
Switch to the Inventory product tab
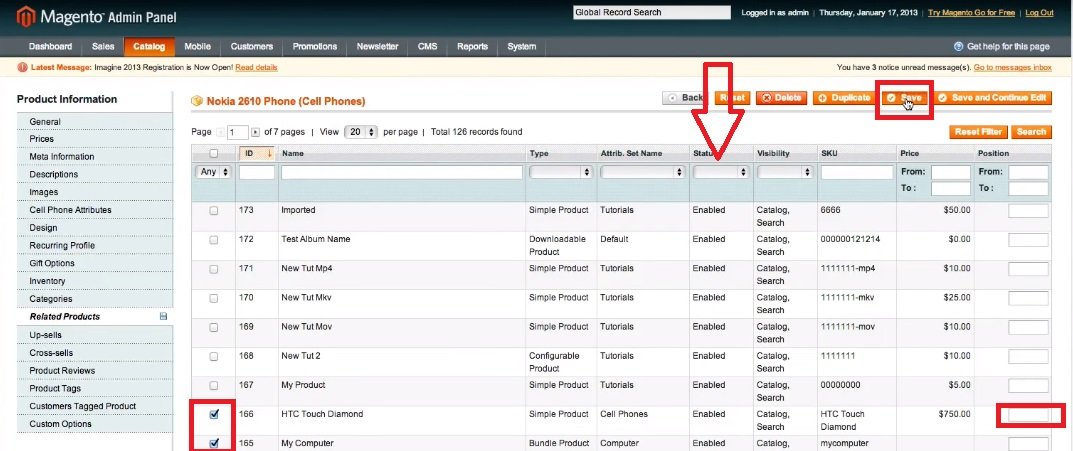pos(95,281)
